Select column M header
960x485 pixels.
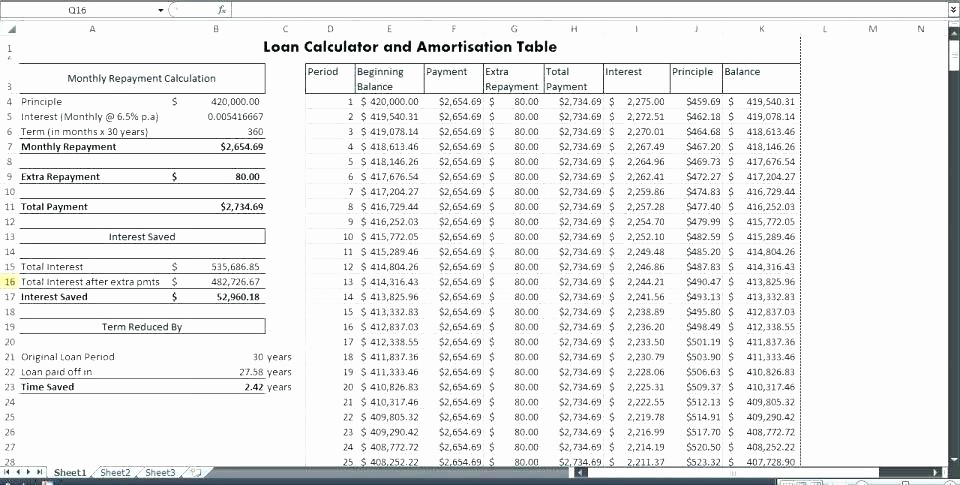(872, 29)
